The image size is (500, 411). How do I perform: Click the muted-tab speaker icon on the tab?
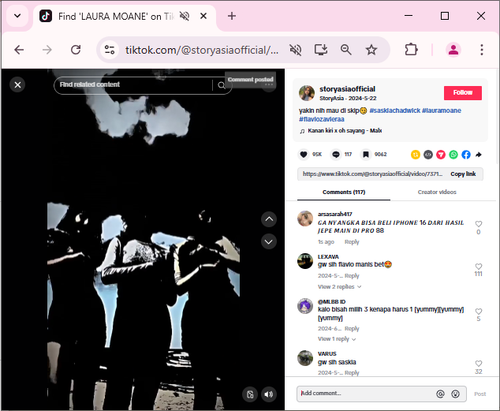click(184, 16)
